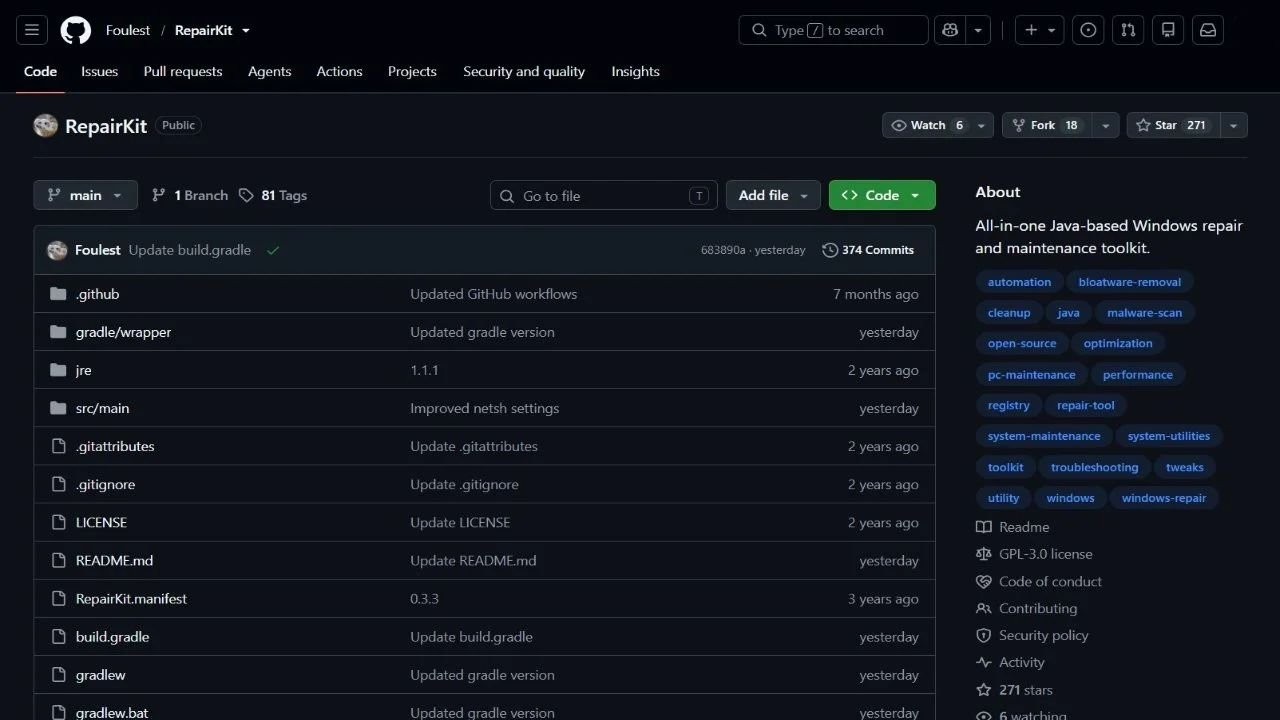Go to GitHub home via Octocat logo
This screenshot has width=1280, height=720.
tap(76, 30)
